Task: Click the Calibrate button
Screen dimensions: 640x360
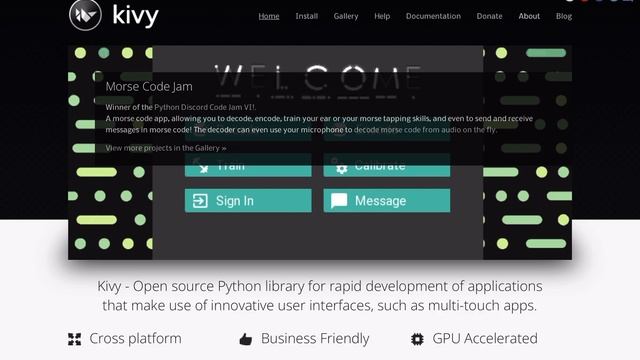Action: click(x=387, y=165)
